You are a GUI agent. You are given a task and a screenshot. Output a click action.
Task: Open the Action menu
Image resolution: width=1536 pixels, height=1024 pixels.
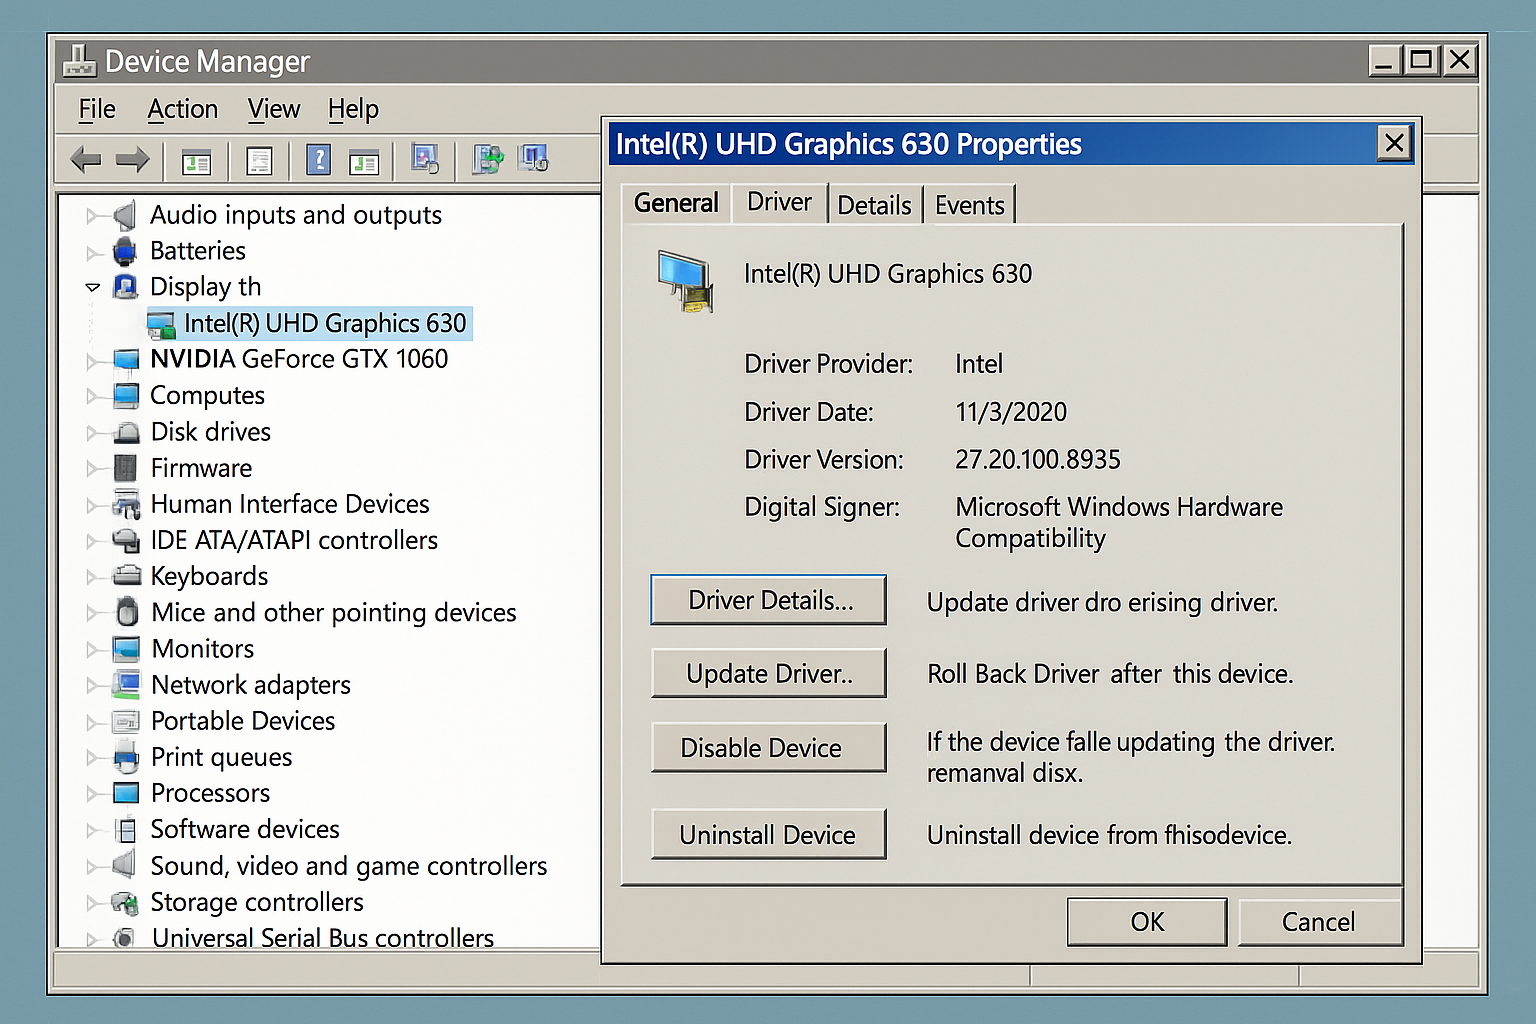point(182,109)
